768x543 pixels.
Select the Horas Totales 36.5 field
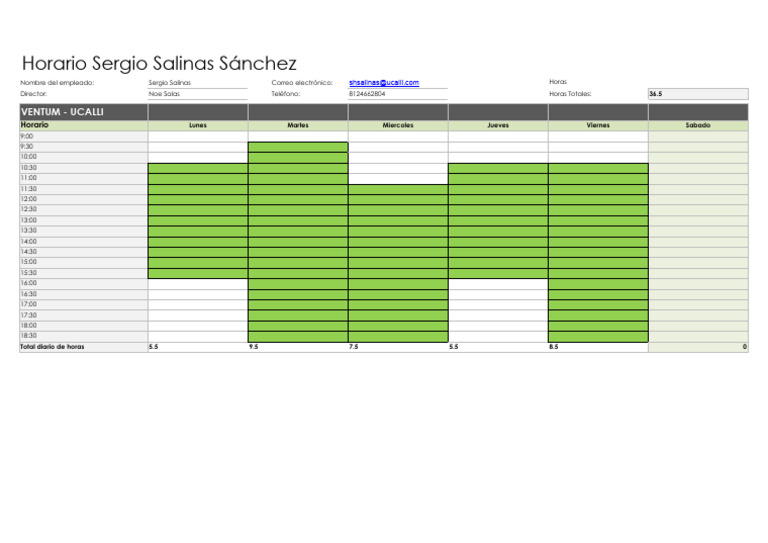click(698, 94)
